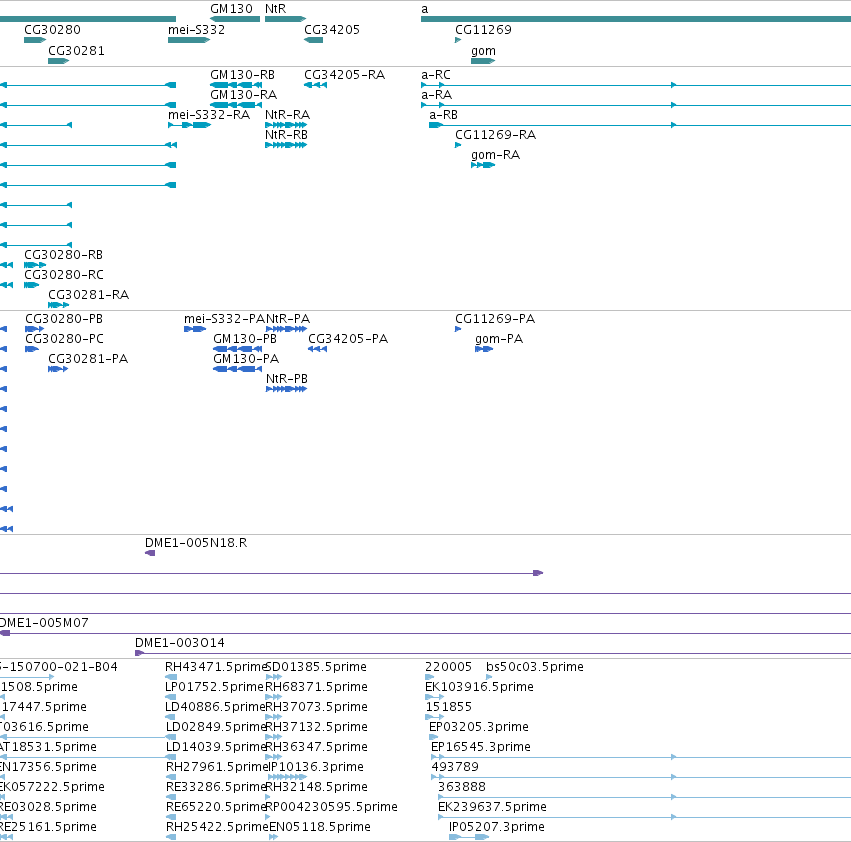851x842 pixels.
Task: Click the CG11269 gene label
Action: coord(483,29)
